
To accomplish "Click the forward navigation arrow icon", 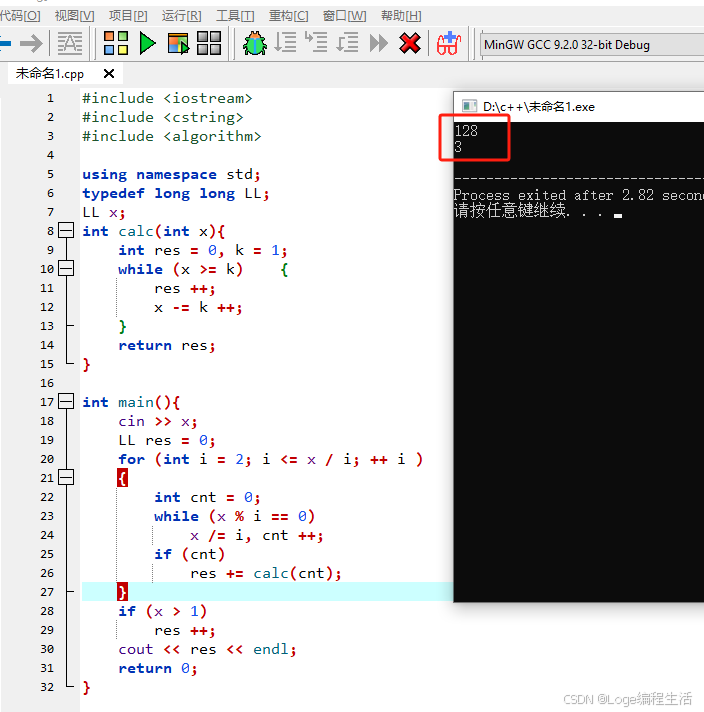I will (x=31, y=44).
